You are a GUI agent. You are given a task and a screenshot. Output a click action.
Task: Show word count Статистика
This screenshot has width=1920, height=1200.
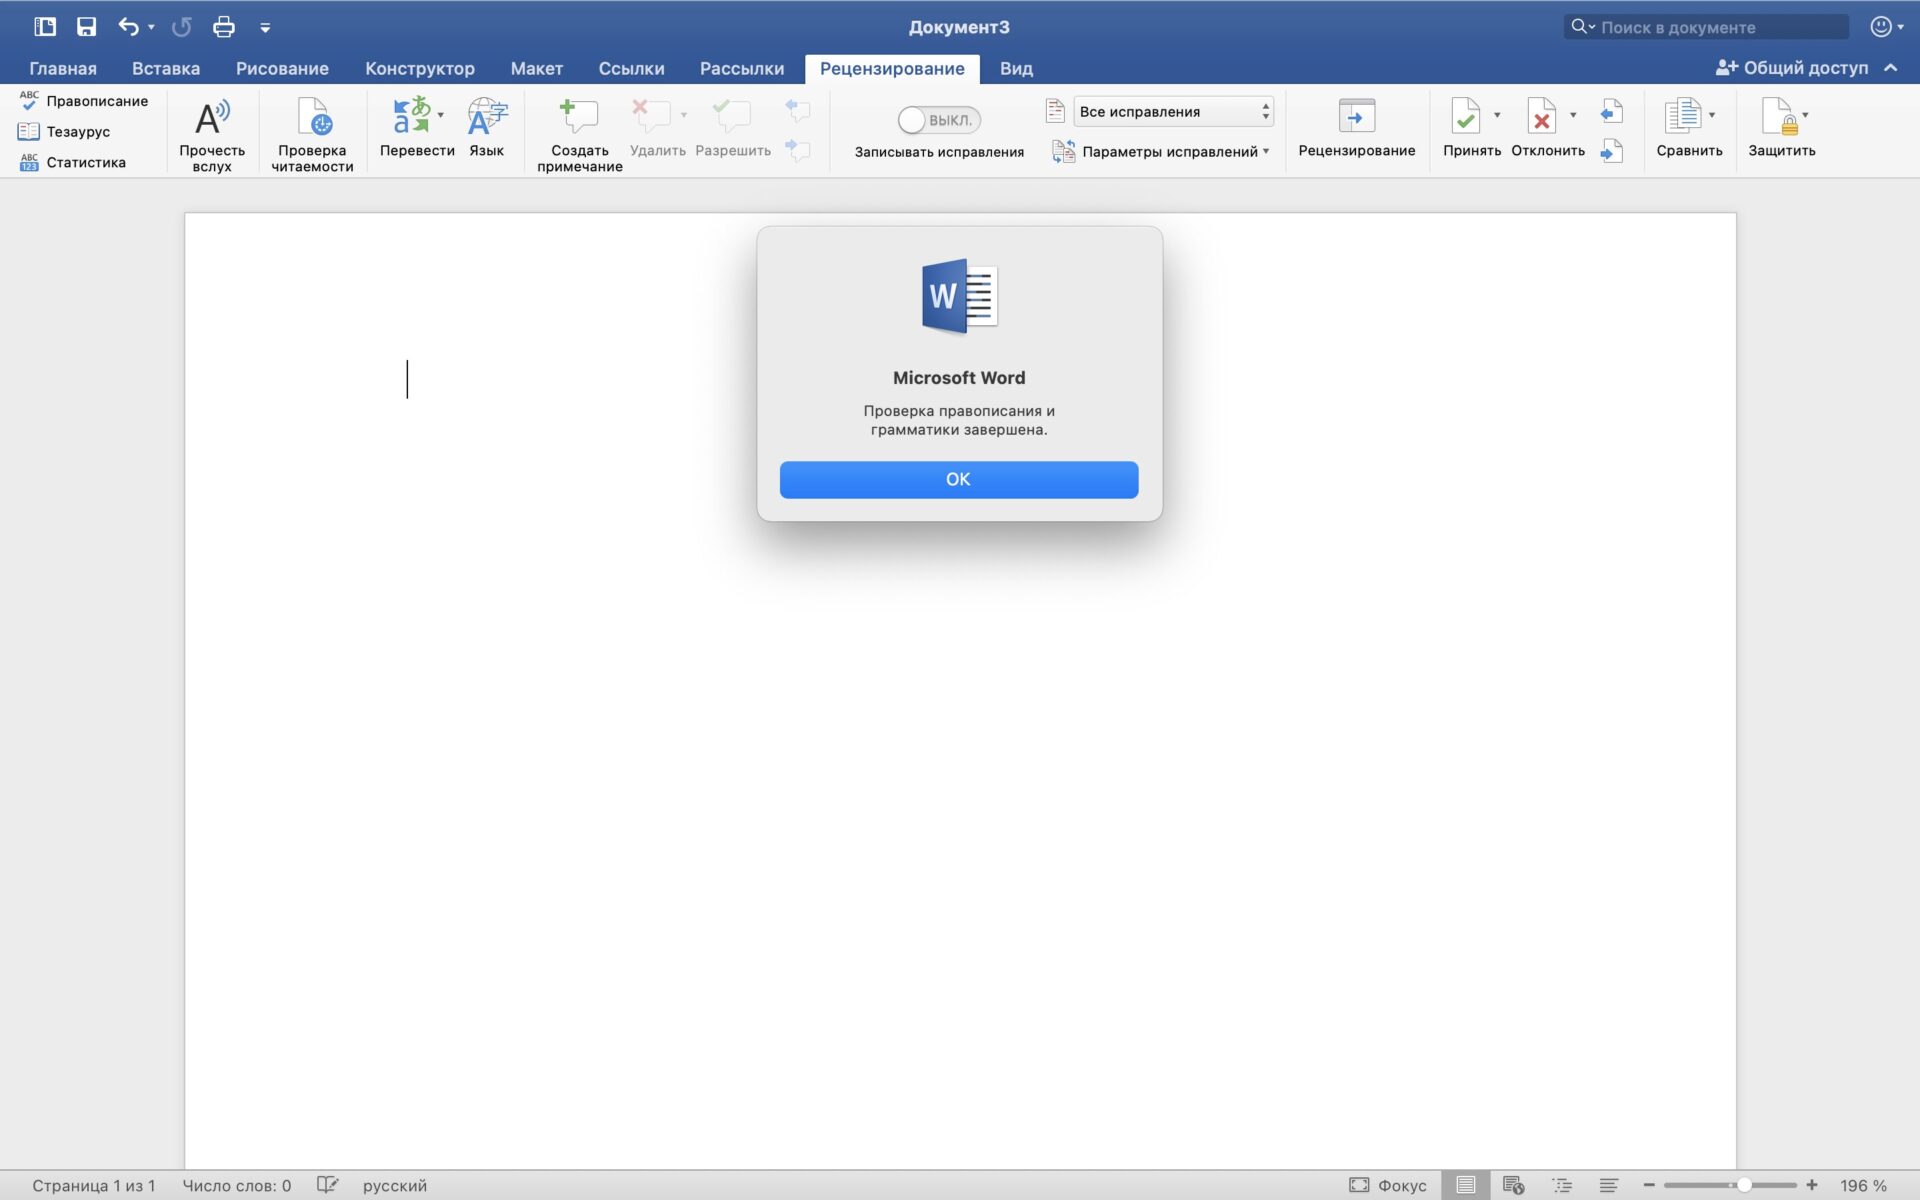click(73, 162)
